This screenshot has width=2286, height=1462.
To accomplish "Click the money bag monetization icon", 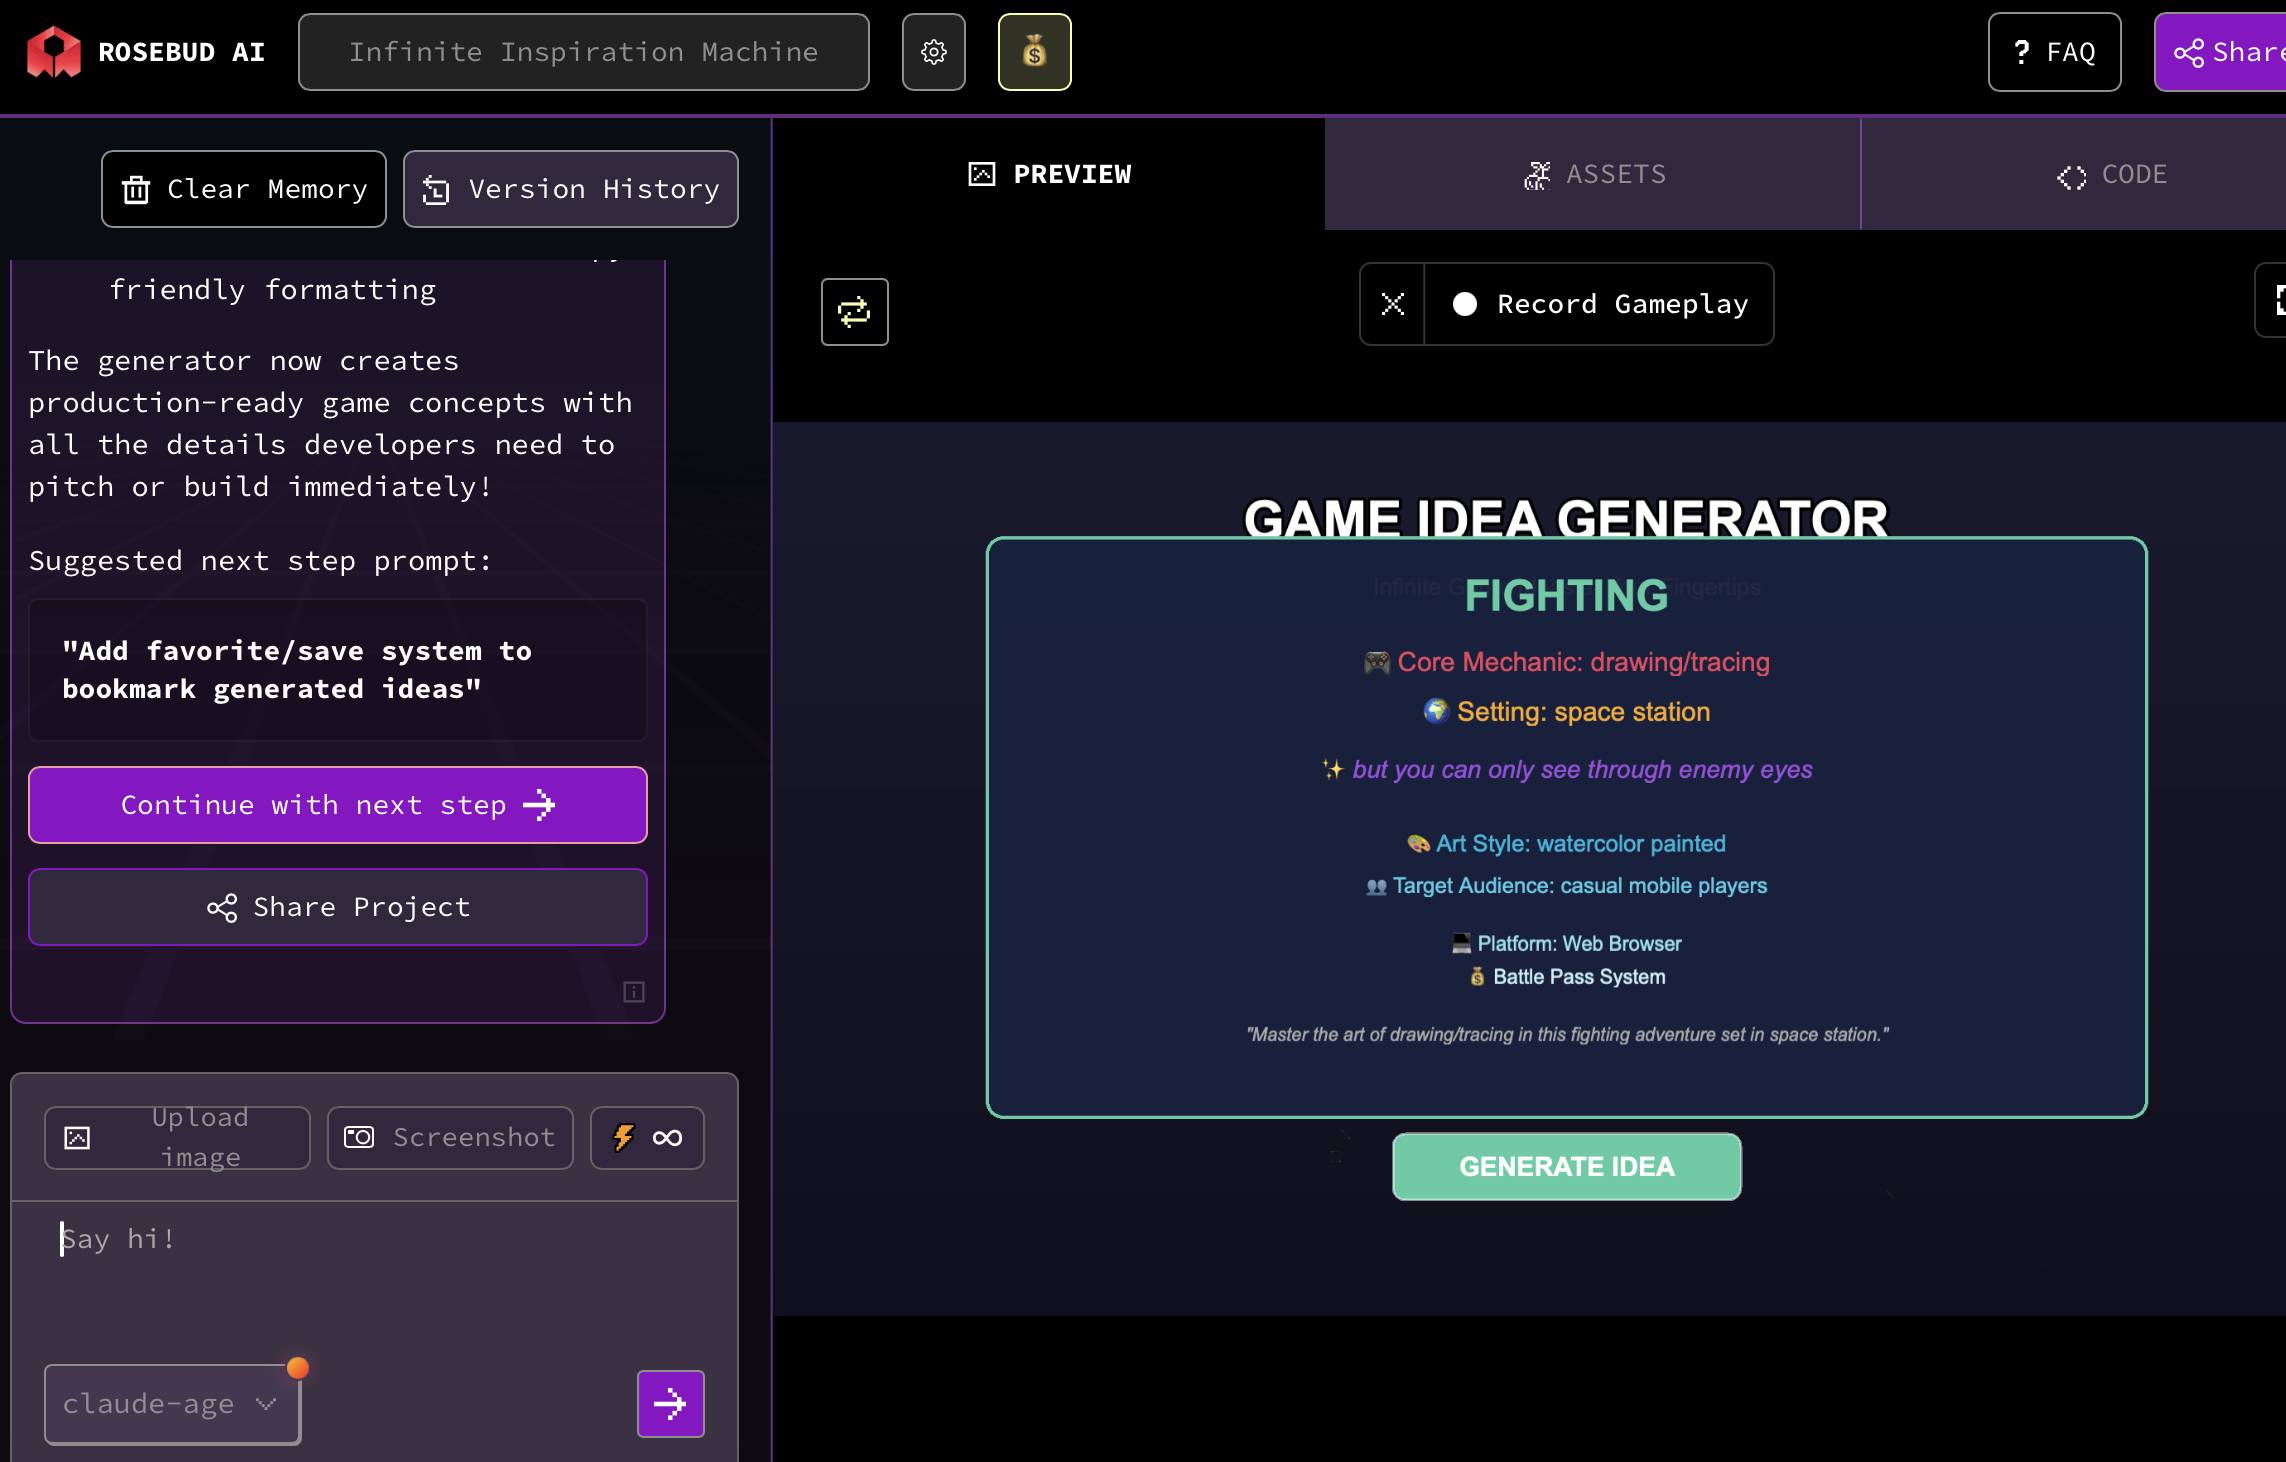I will pyautogui.click(x=1034, y=52).
